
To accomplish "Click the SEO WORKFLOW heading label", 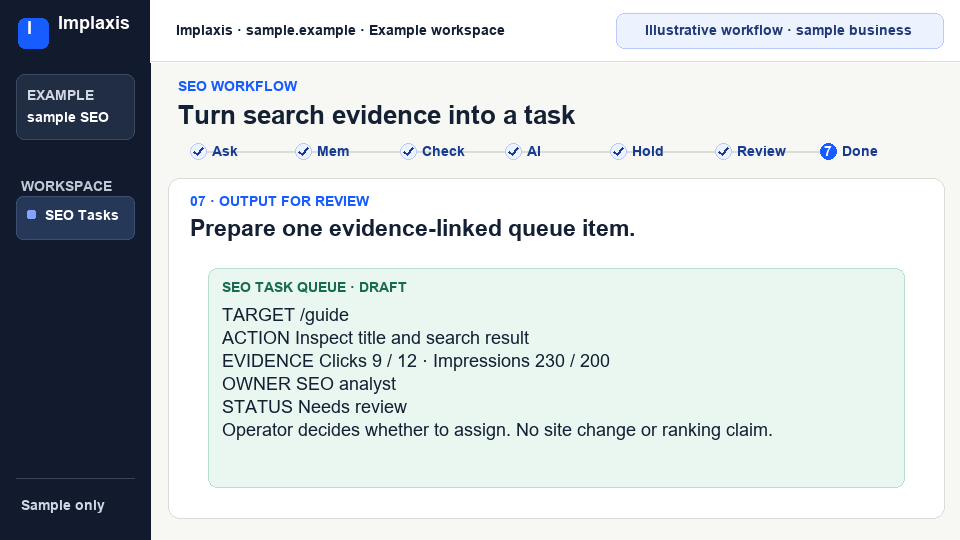I will pyautogui.click(x=238, y=86).
